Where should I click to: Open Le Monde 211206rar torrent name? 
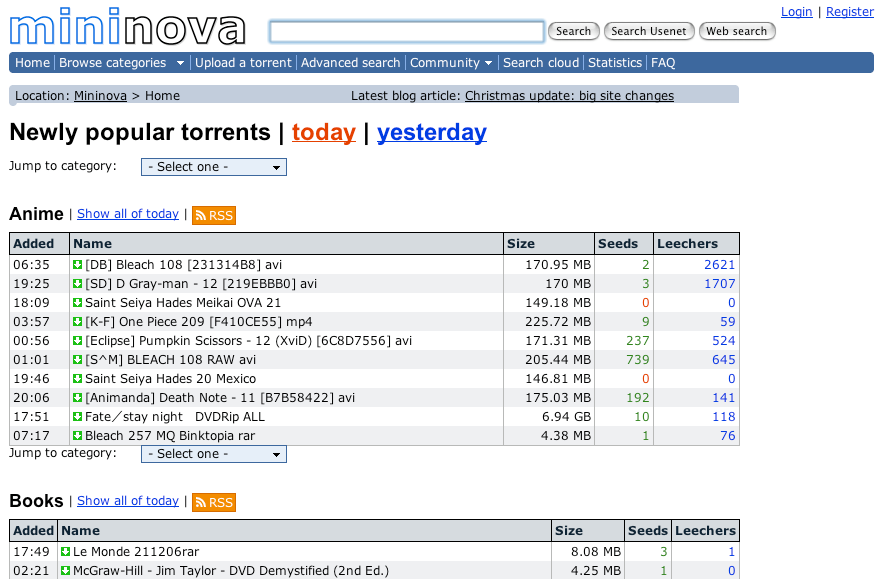point(136,552)
